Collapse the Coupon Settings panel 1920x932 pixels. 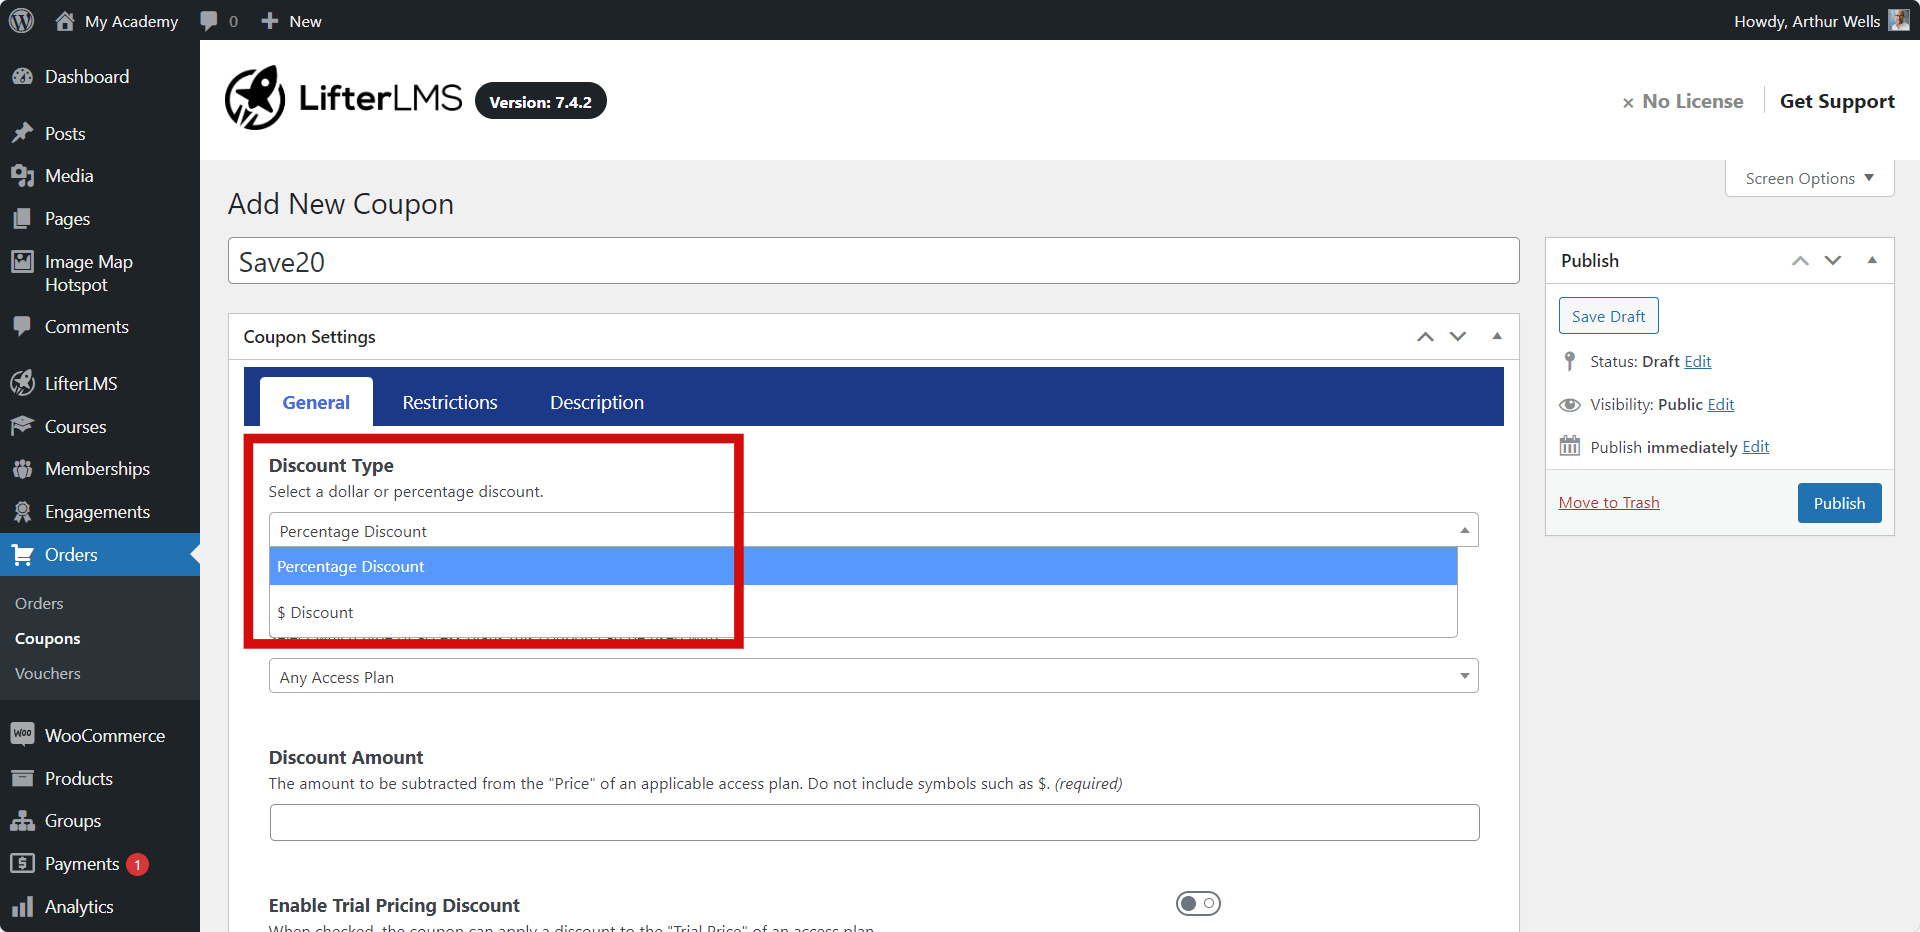point(1497,337)
